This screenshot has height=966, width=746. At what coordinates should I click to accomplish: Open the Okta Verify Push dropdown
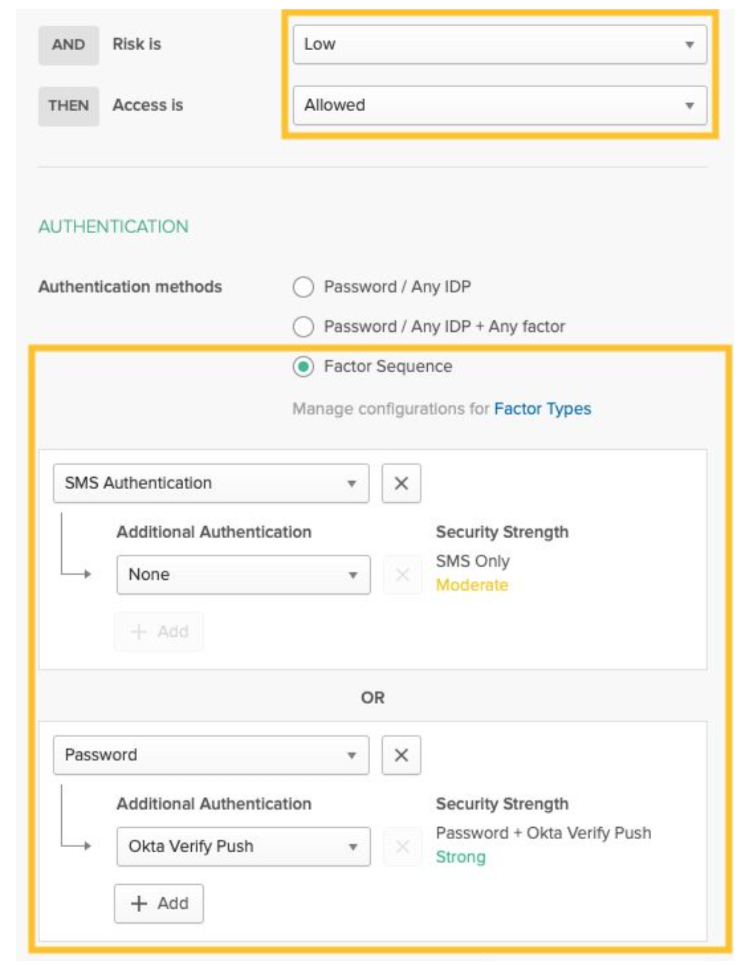click(242, 847)
